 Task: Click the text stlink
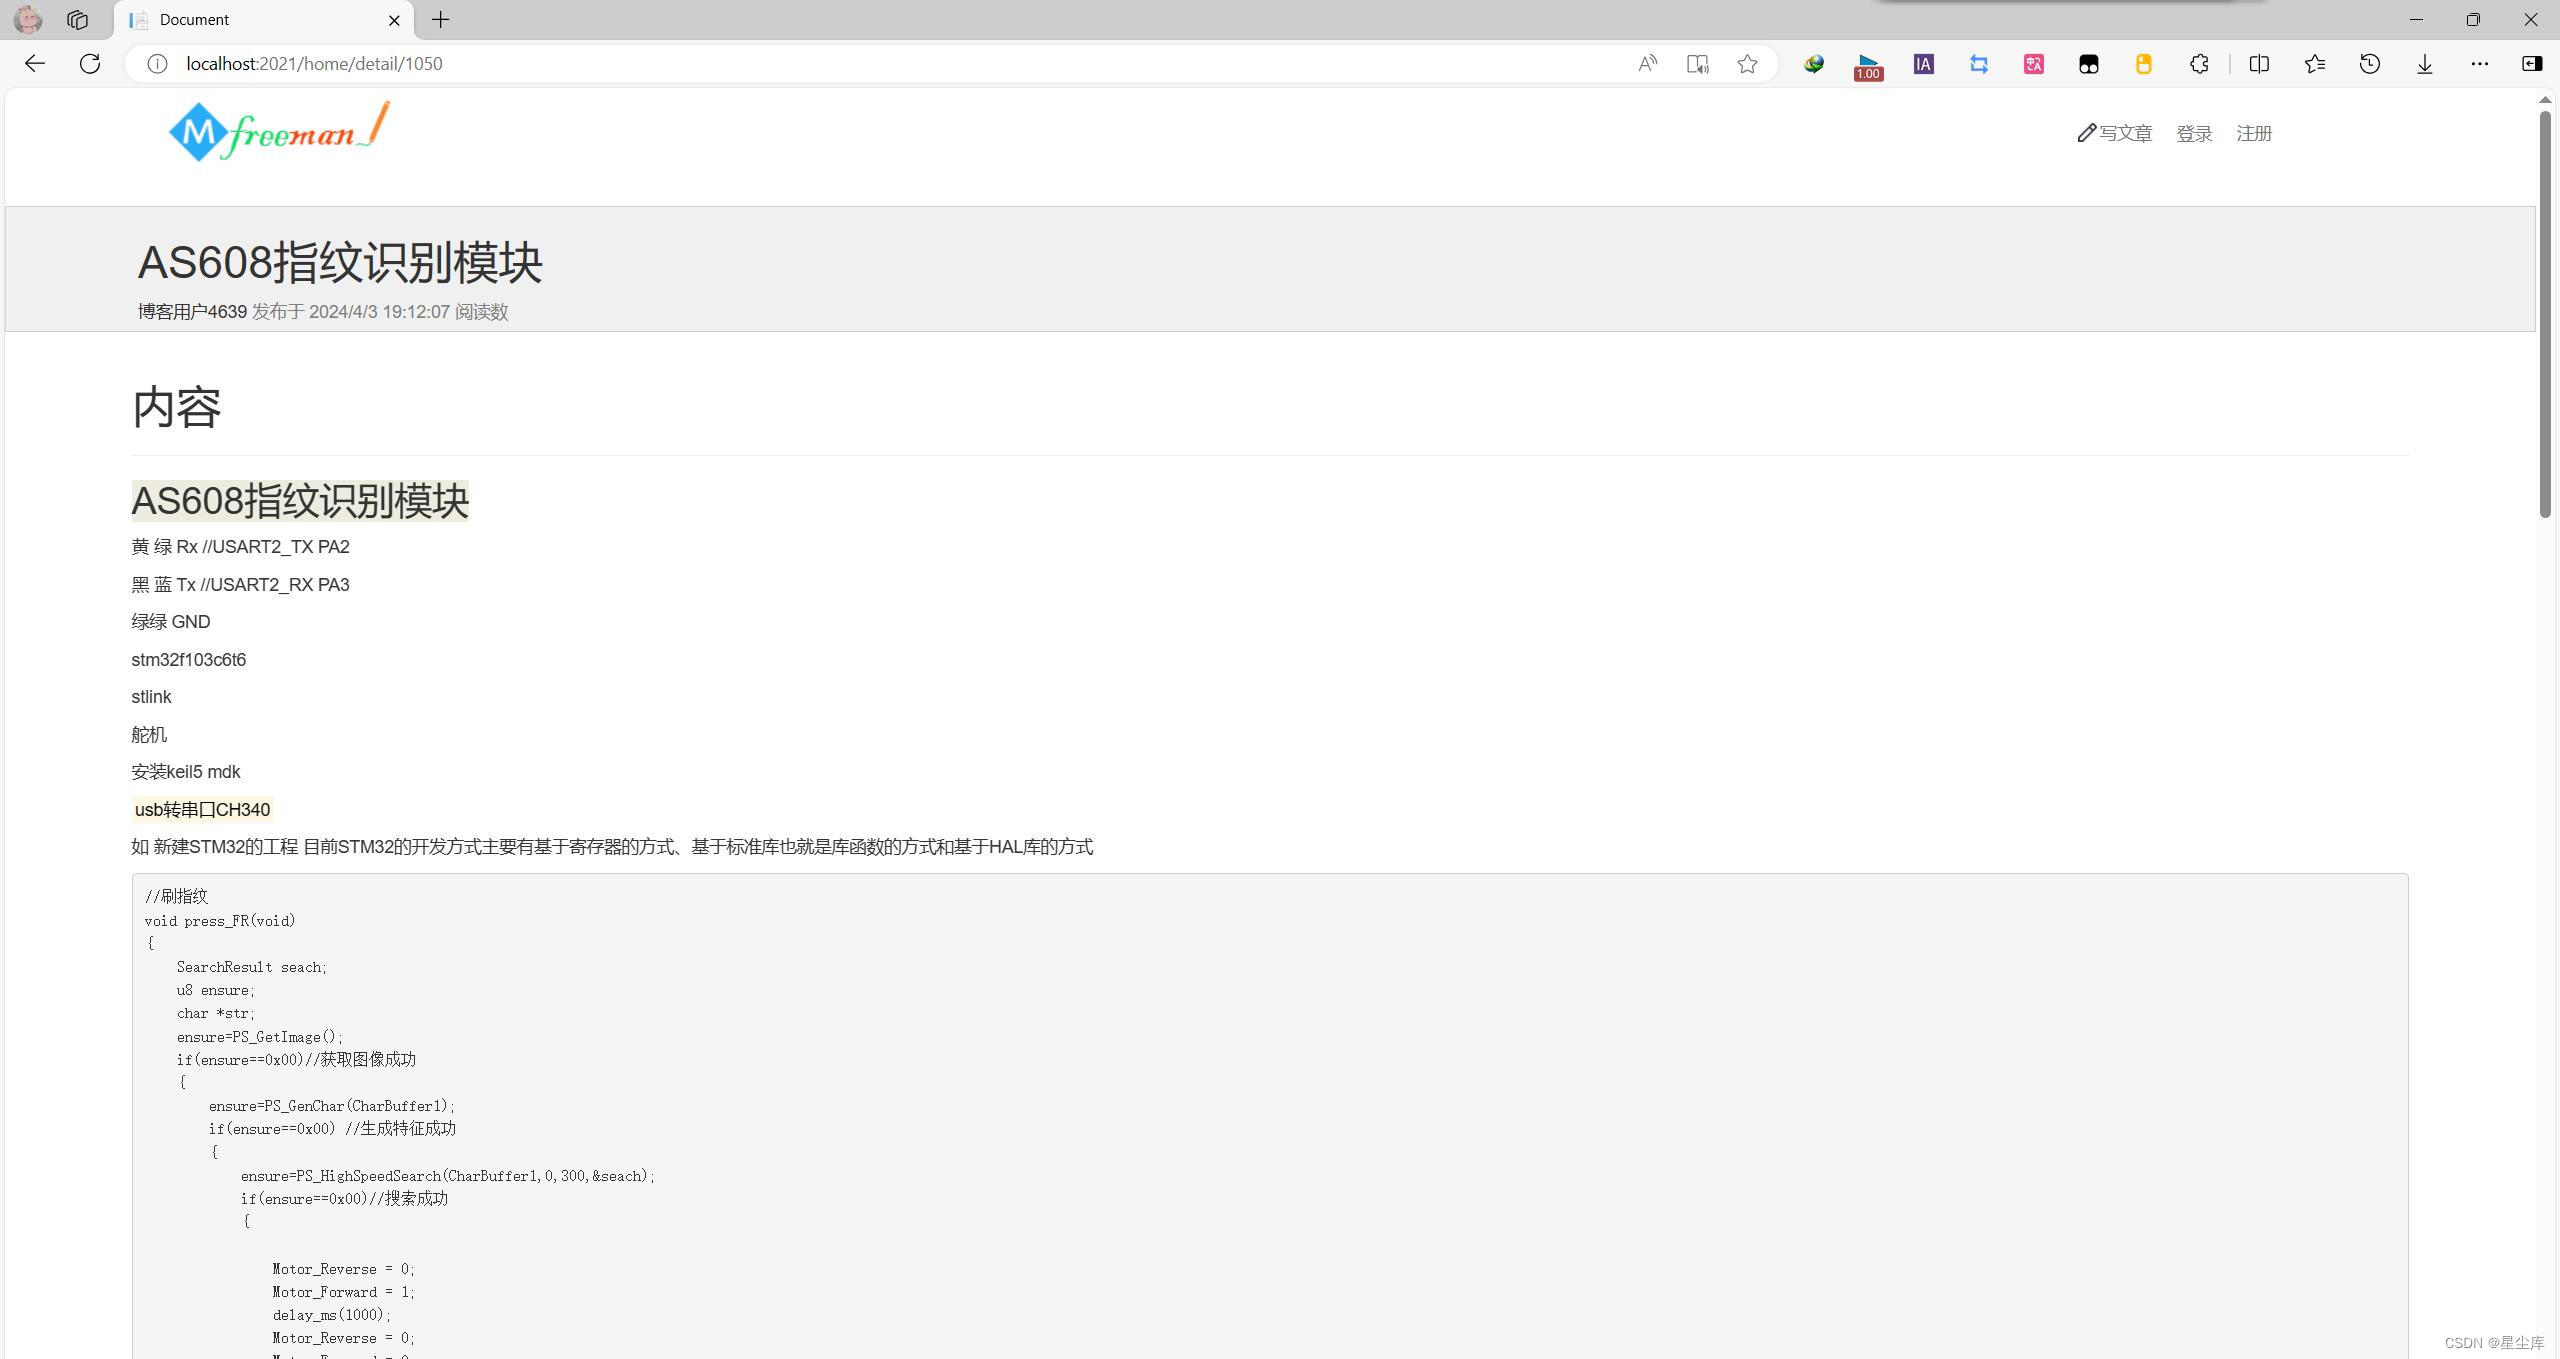(x=151, y=697)
